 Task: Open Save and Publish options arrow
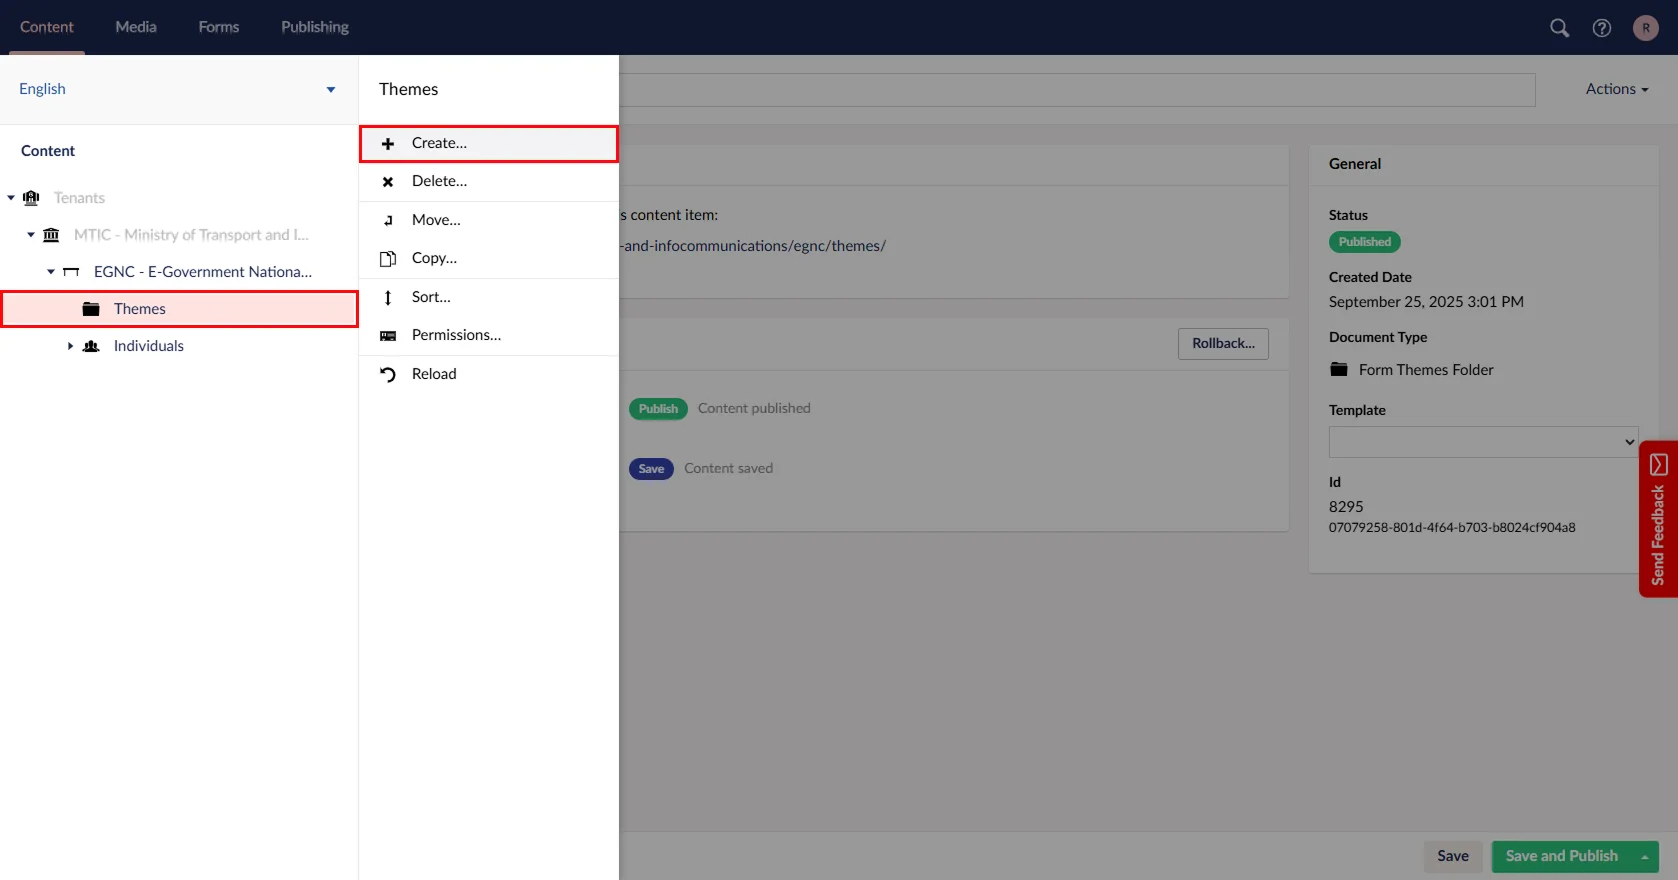coord(1644,857)
